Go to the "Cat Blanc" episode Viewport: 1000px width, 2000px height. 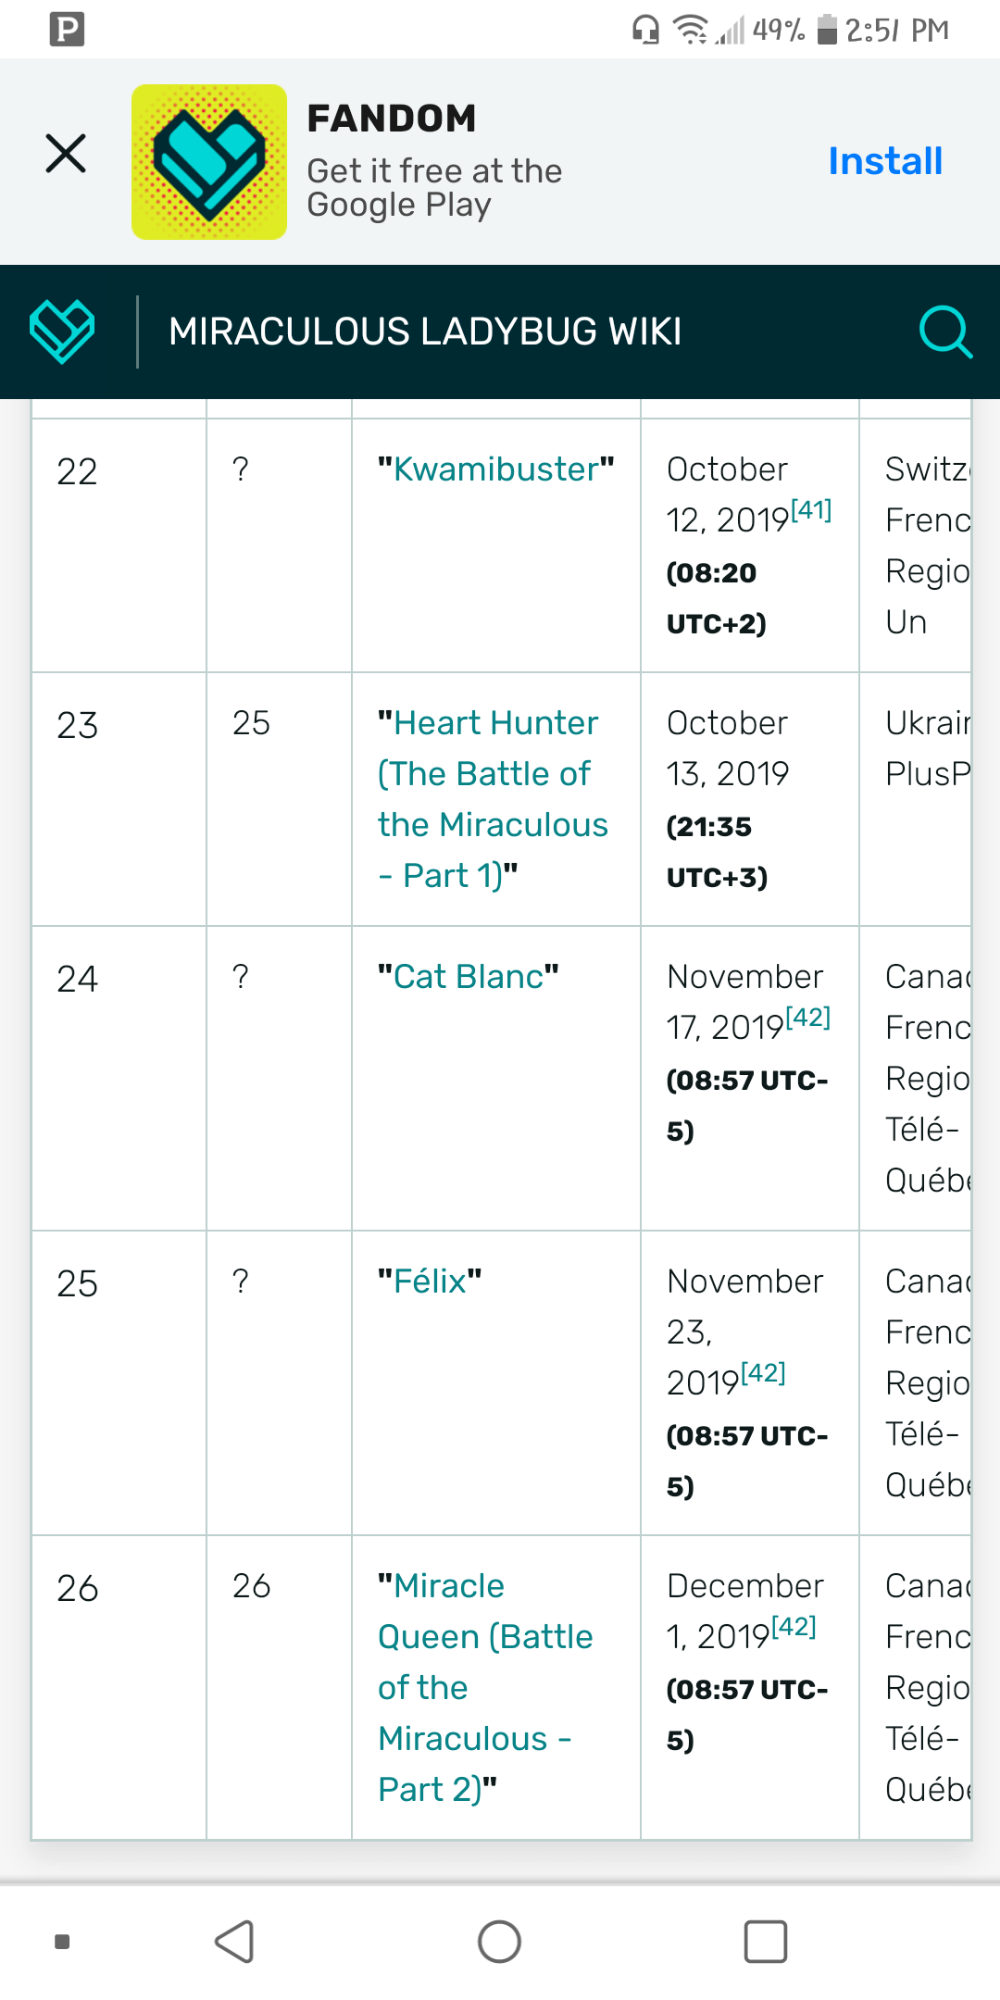pyautogui.click(x=468, y=976)
